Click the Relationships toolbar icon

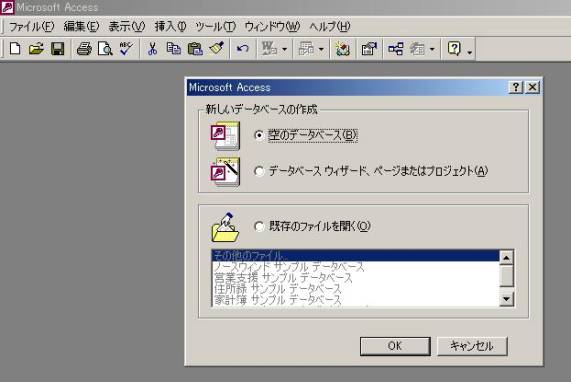[x=395, y=48]
